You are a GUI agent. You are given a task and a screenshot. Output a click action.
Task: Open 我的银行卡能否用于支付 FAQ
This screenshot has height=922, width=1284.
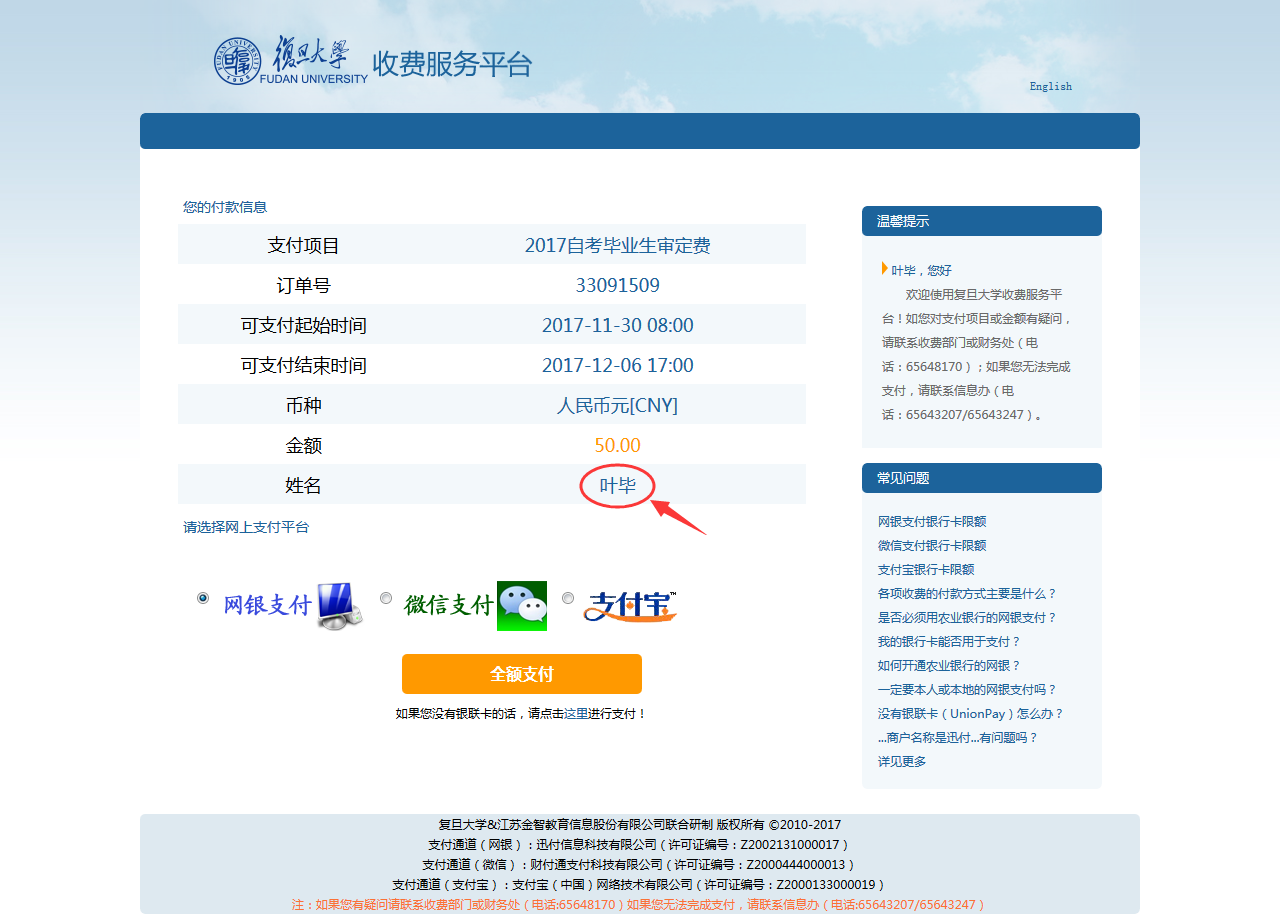(x=948, y=642)
